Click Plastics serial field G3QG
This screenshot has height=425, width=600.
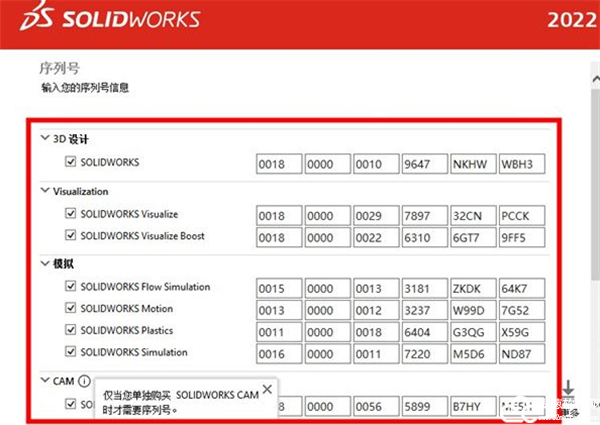tap(473, 332)
